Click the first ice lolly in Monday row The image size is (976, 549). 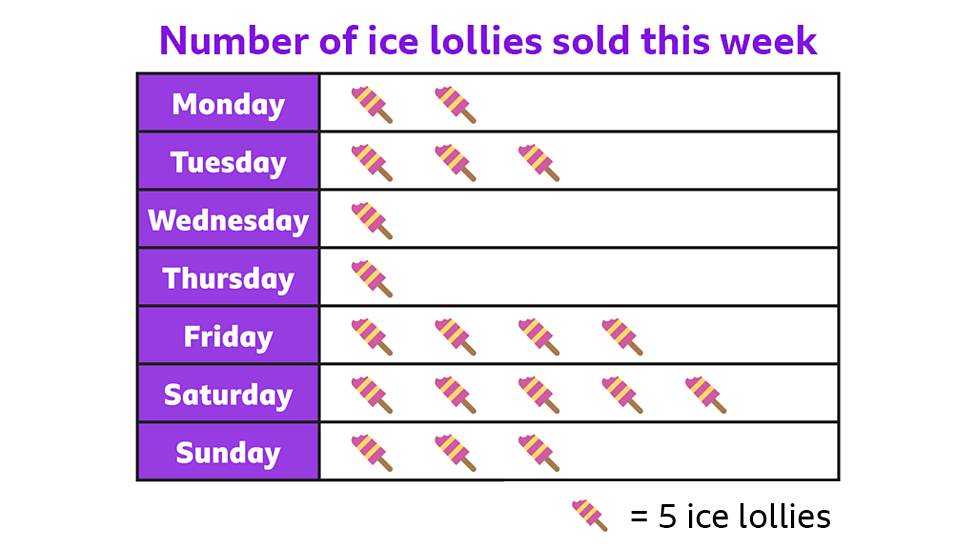point(371,104)
